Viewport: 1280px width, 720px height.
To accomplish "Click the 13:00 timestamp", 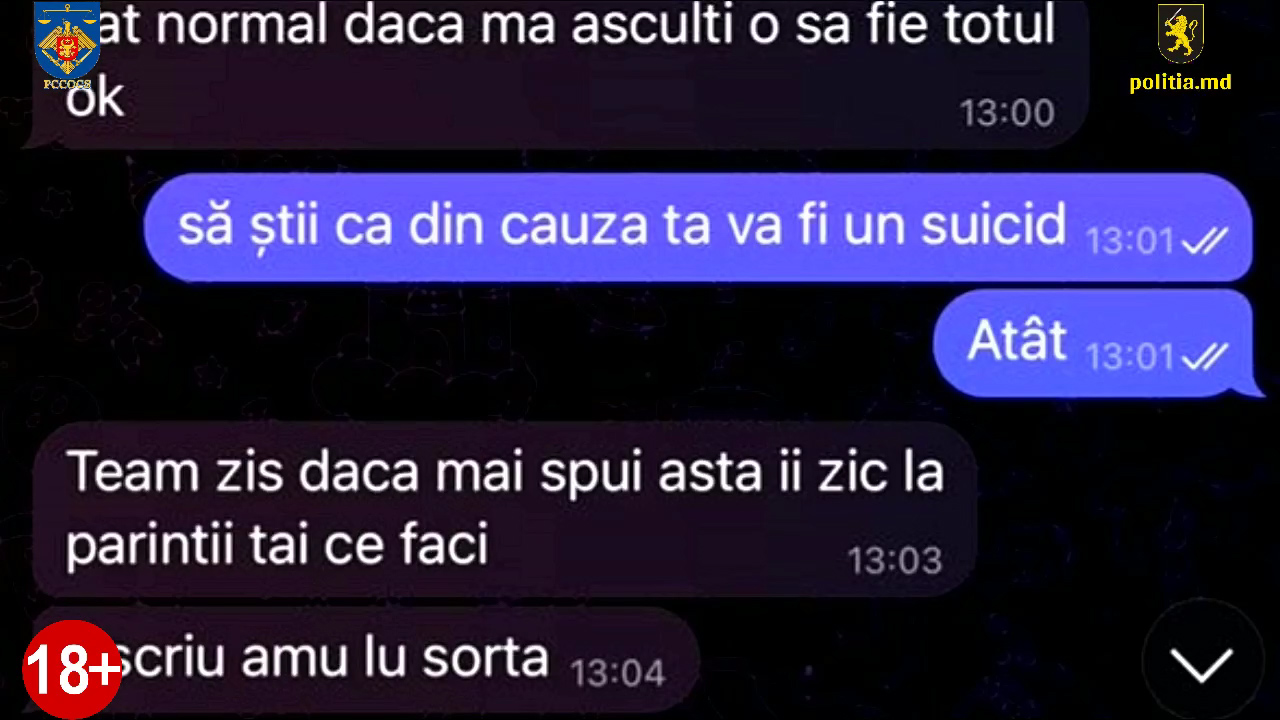I will click(1008, 113).
